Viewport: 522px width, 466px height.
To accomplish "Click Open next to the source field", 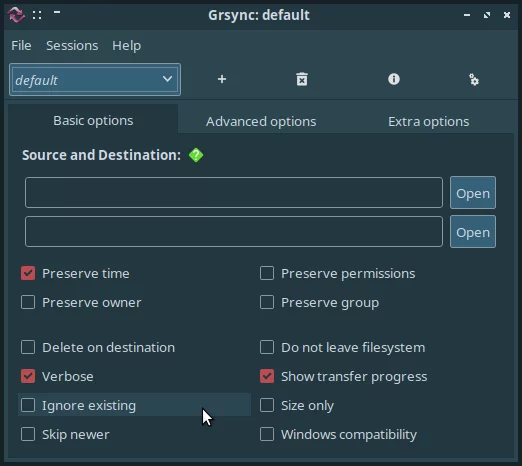I will [473, 193].
